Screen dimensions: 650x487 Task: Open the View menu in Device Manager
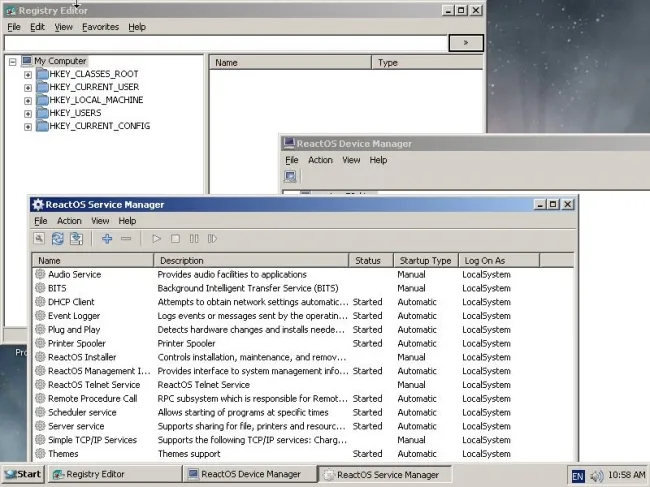(351, 160)
